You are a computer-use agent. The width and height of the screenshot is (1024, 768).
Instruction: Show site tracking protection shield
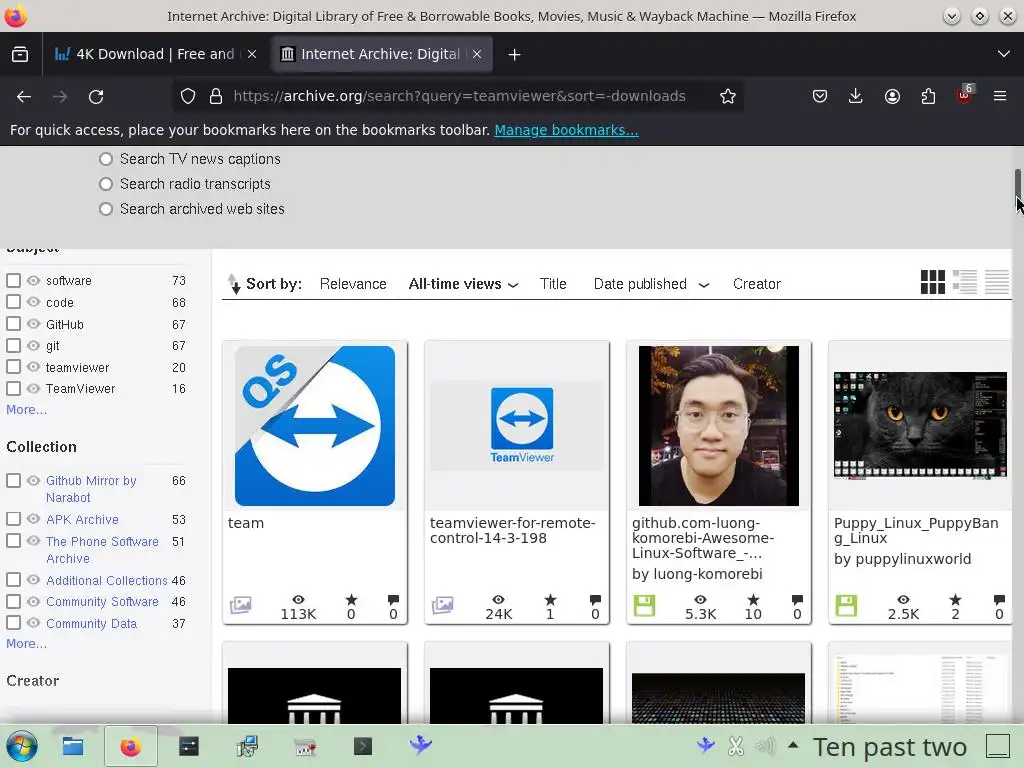[188, 97]
